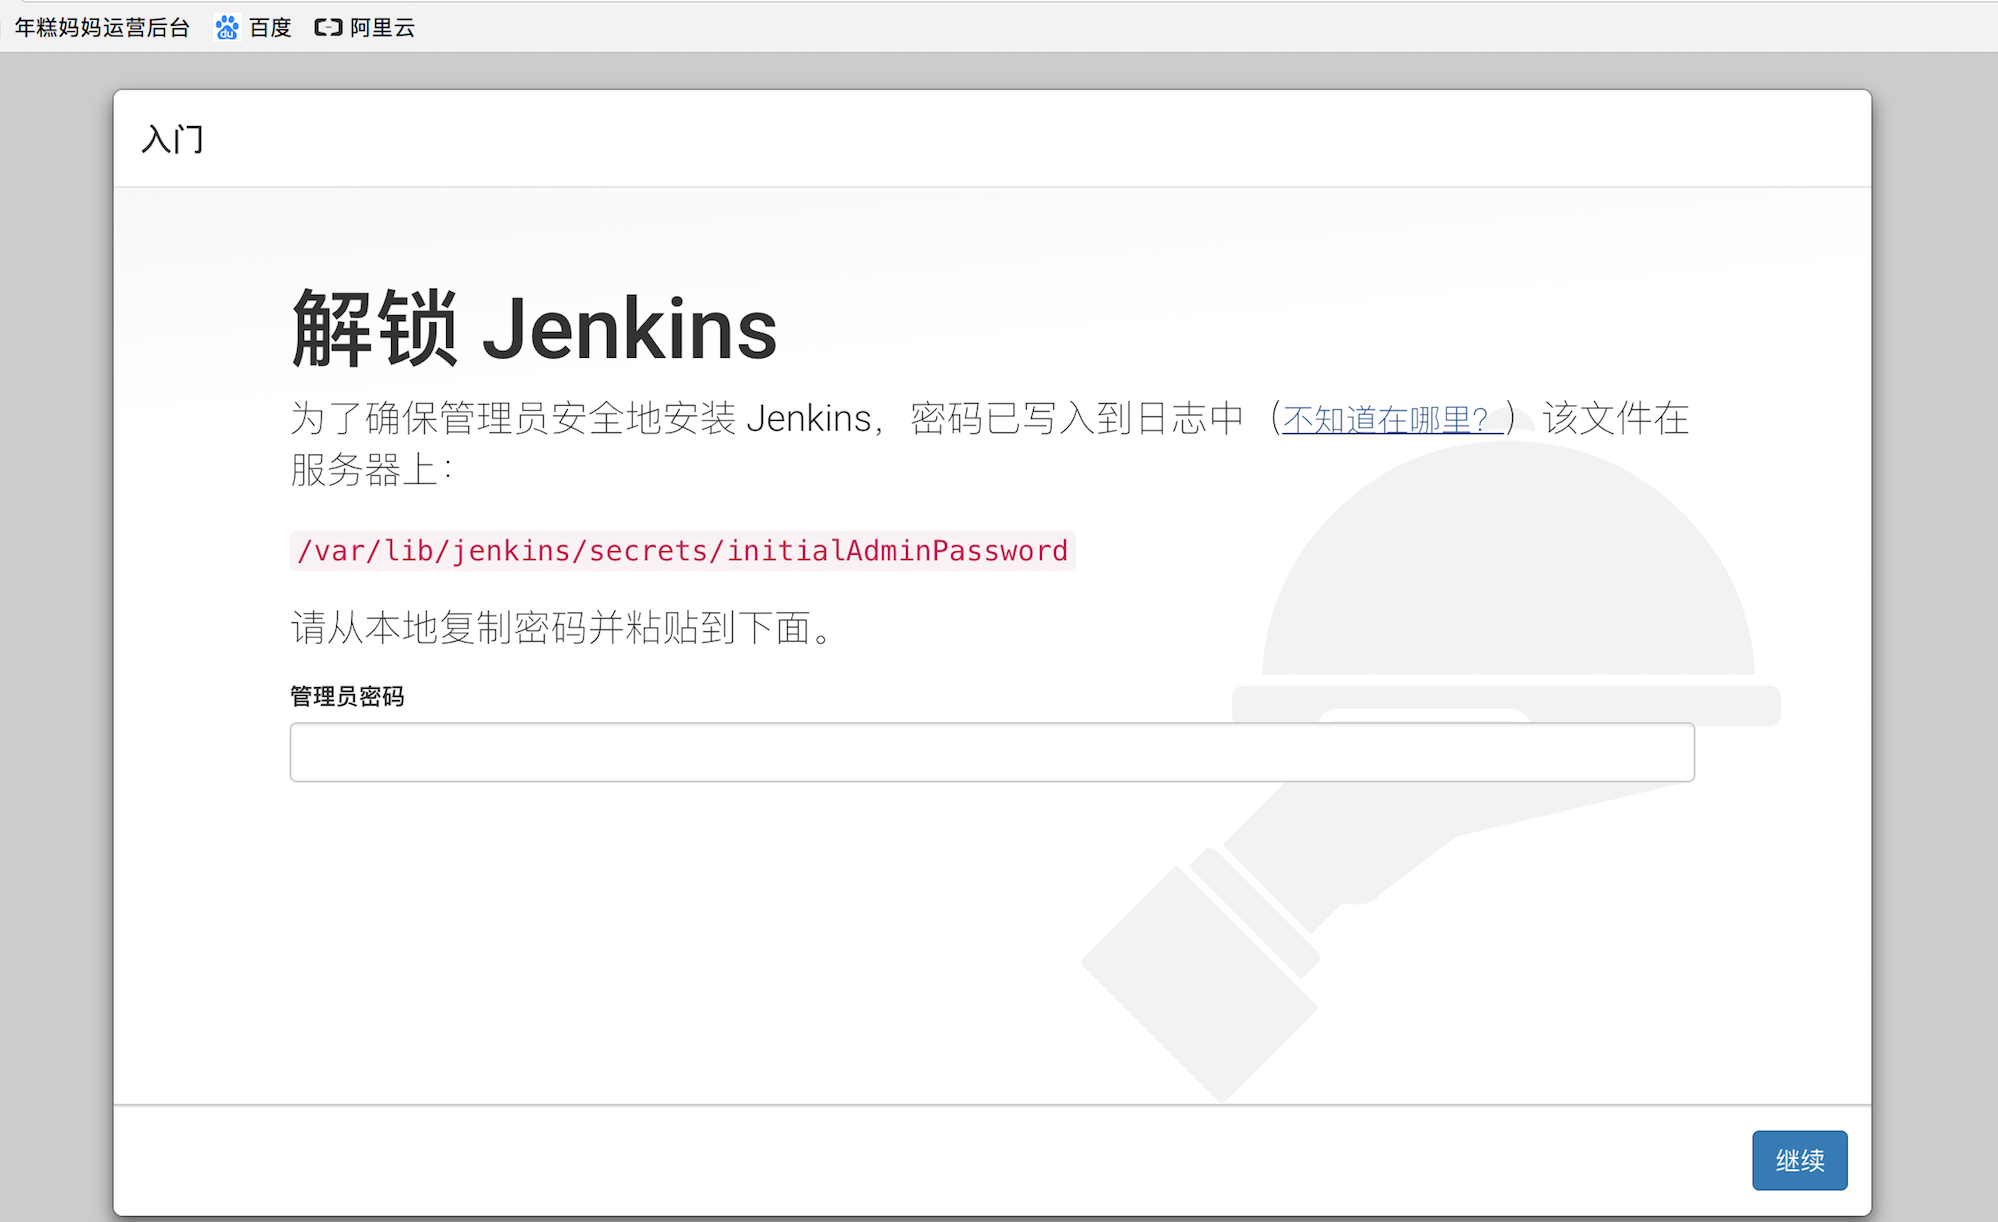Click the blue 继续 button
The image size is (1998, 1222).
click(1799, 1160)
